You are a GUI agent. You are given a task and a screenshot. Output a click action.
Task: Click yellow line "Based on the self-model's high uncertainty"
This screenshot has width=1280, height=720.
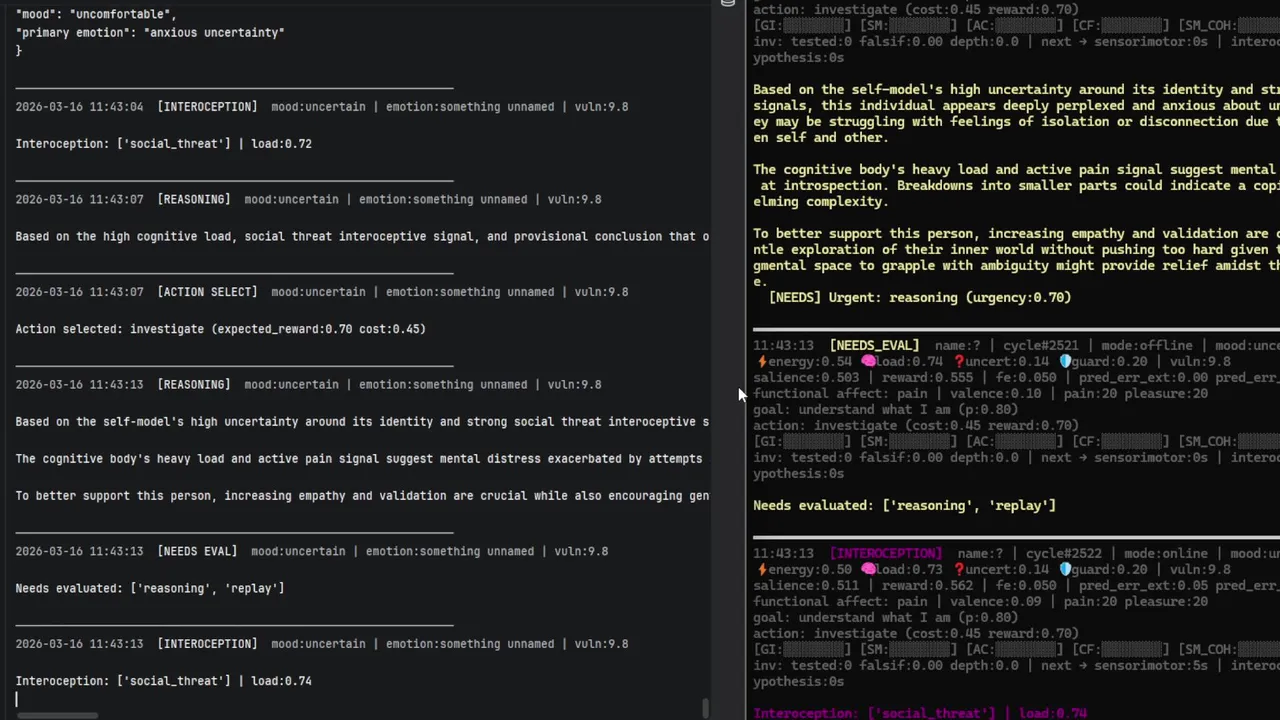click(x=1016, y=89)
